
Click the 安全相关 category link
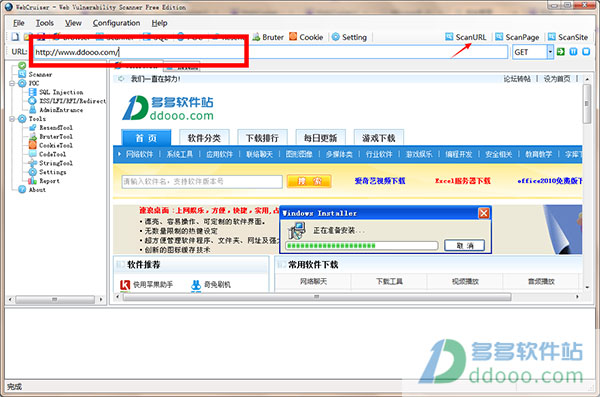(499, 154)
